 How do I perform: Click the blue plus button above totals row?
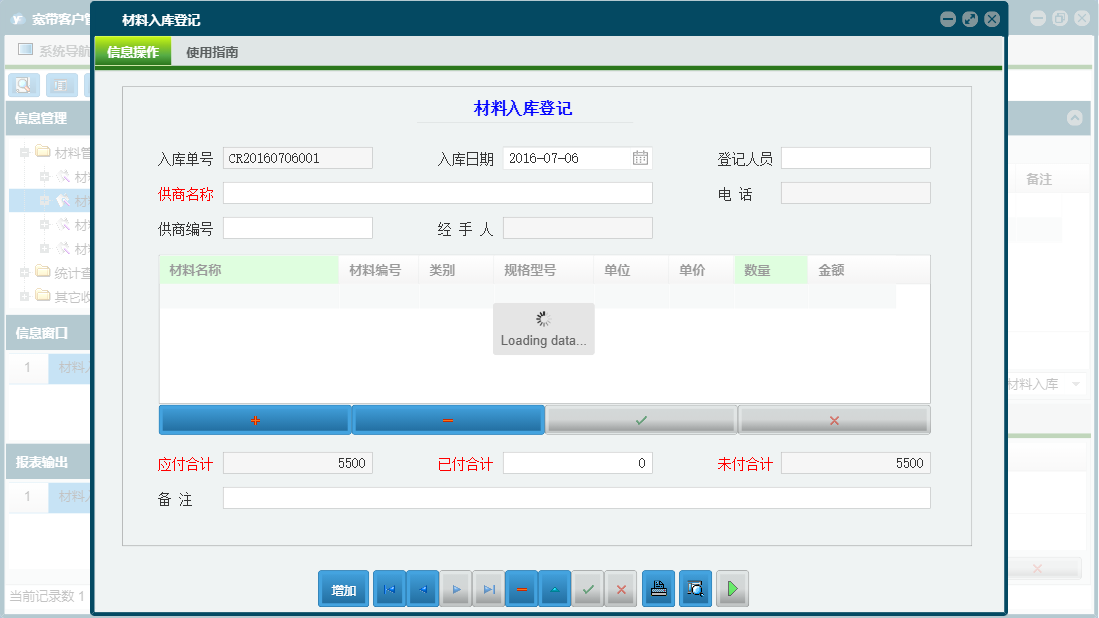pyautogui.click(x=254, y=419)
